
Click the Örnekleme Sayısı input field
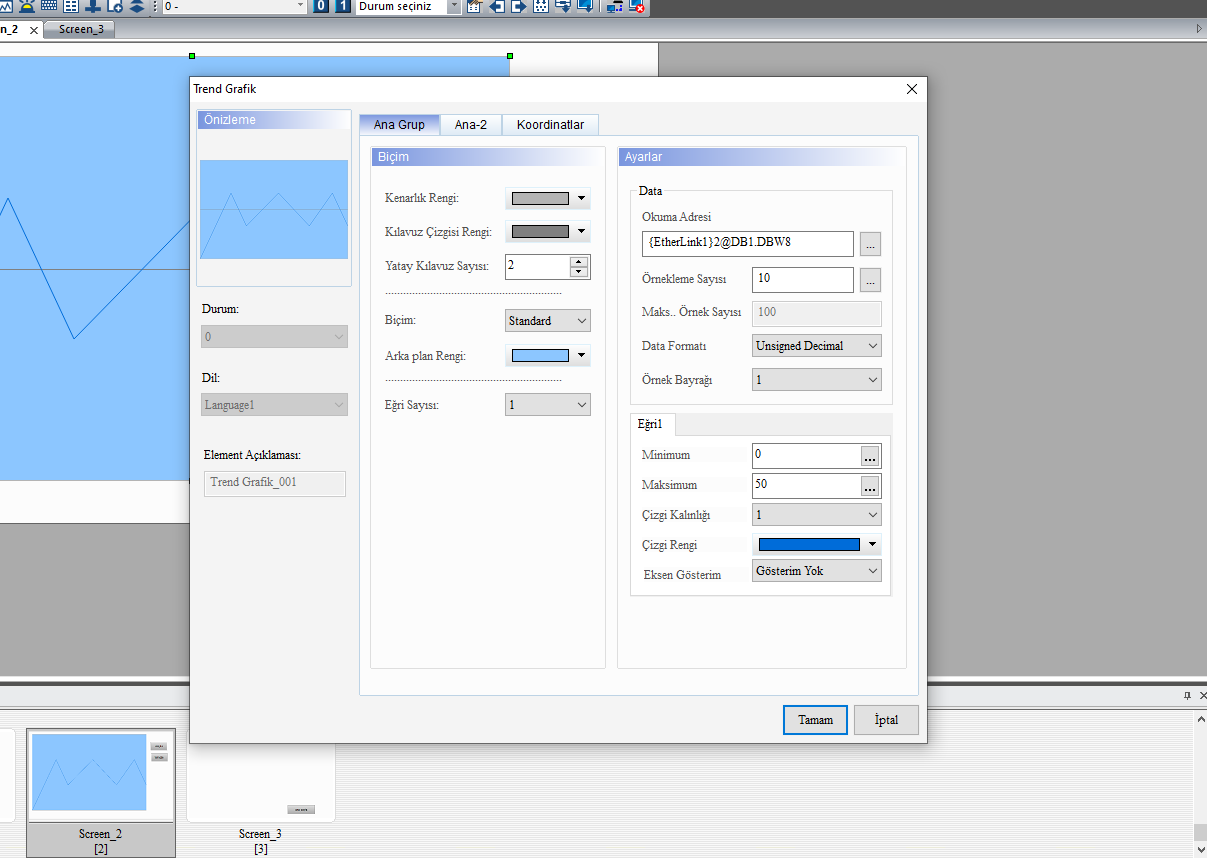(x=803, y=280)
